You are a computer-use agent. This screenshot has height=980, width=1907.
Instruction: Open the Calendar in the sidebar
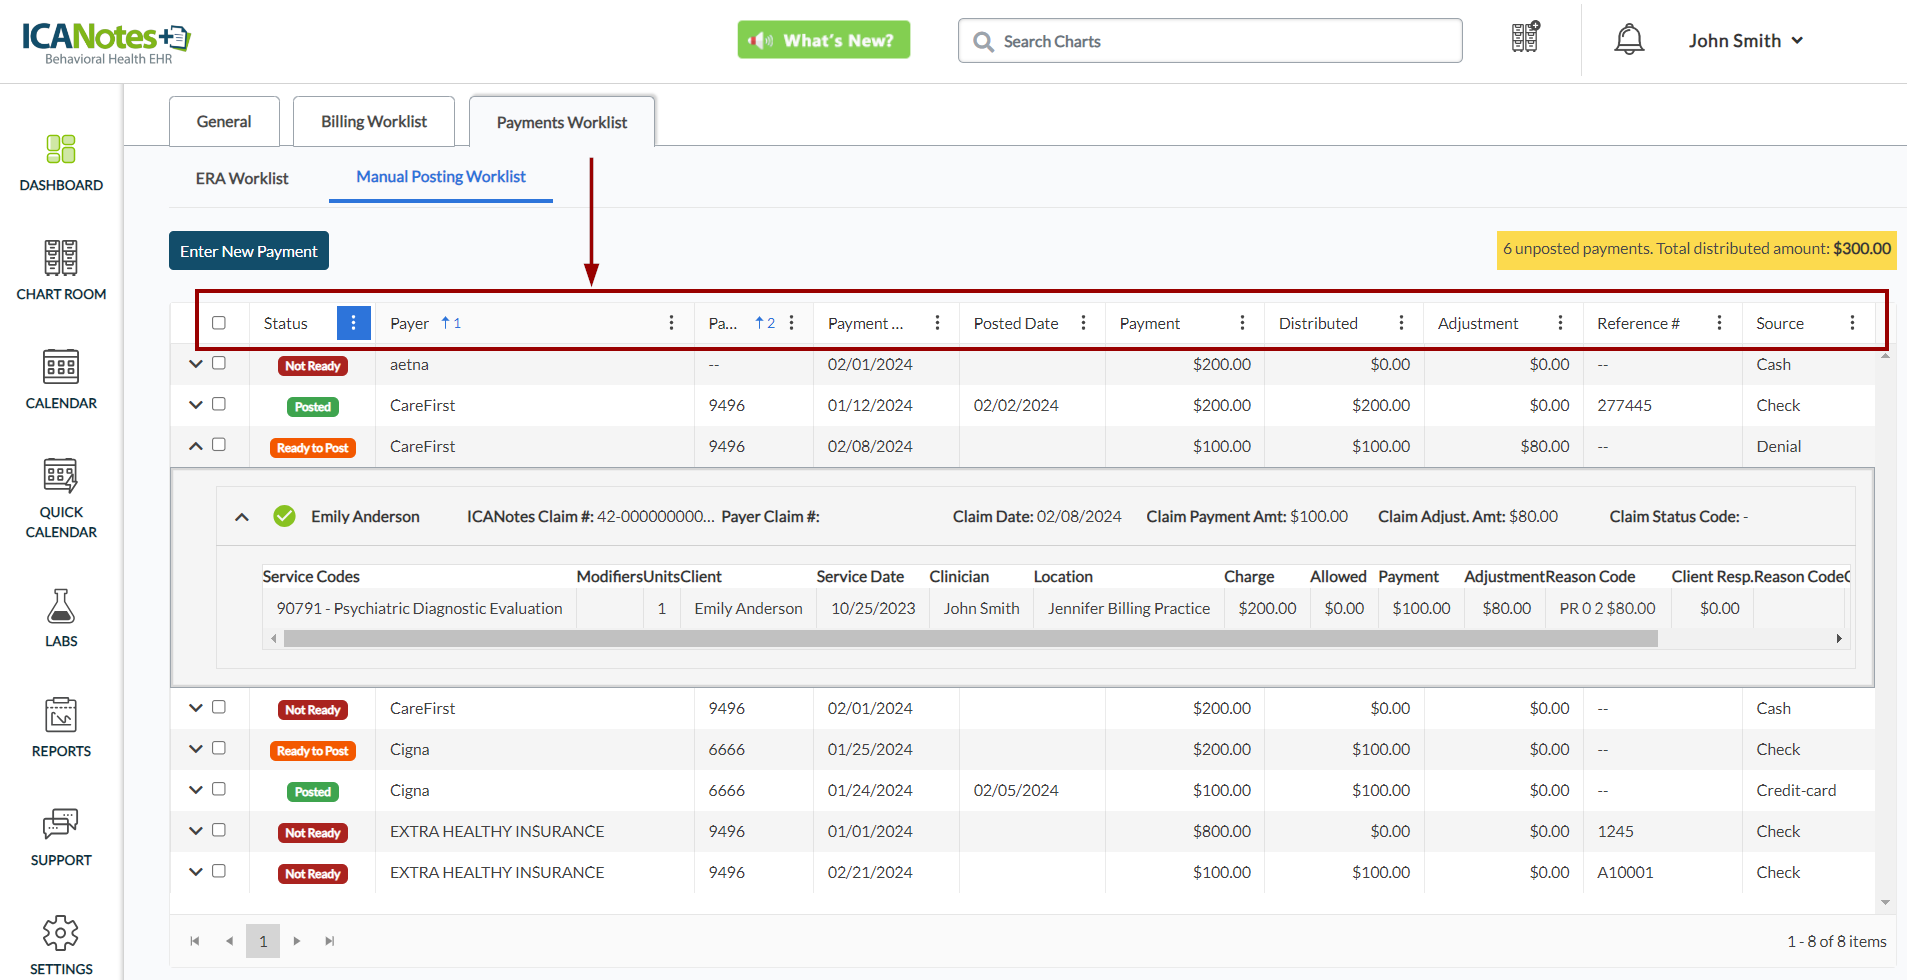pos(61,367)
